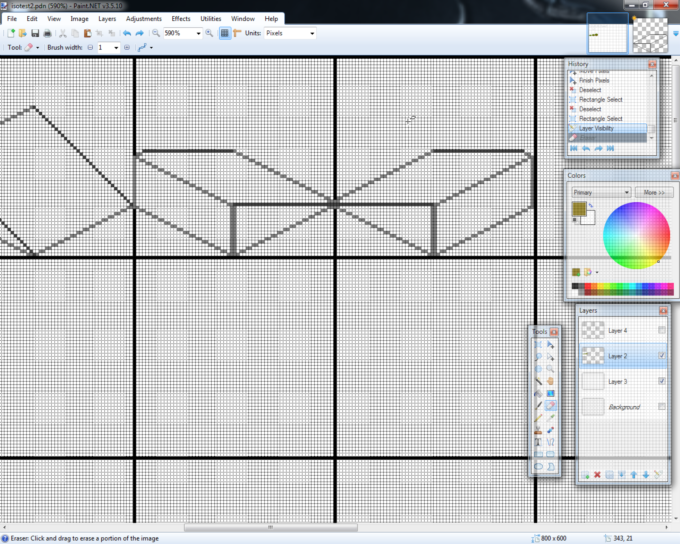Toggle Layer 3 visibility checkbox
Viewport: 680px width, 544px height.
[662, 381]
